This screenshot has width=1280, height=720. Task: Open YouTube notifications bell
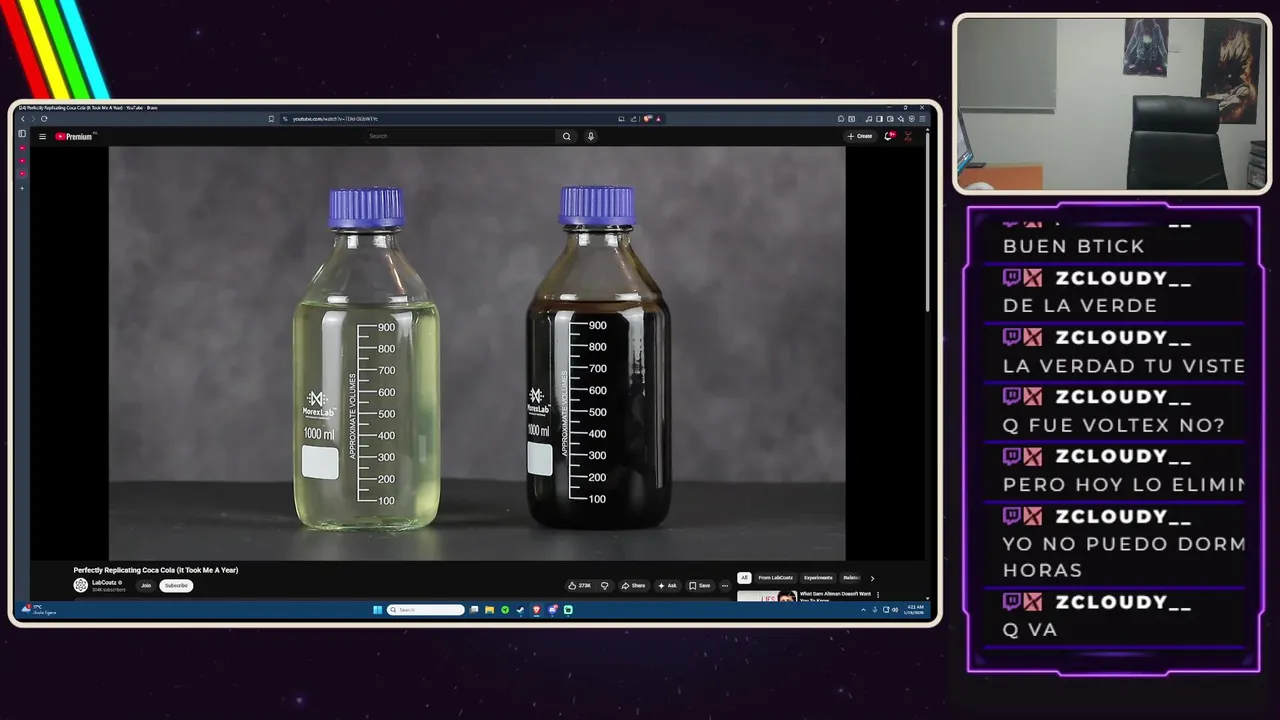click(888, 136)
